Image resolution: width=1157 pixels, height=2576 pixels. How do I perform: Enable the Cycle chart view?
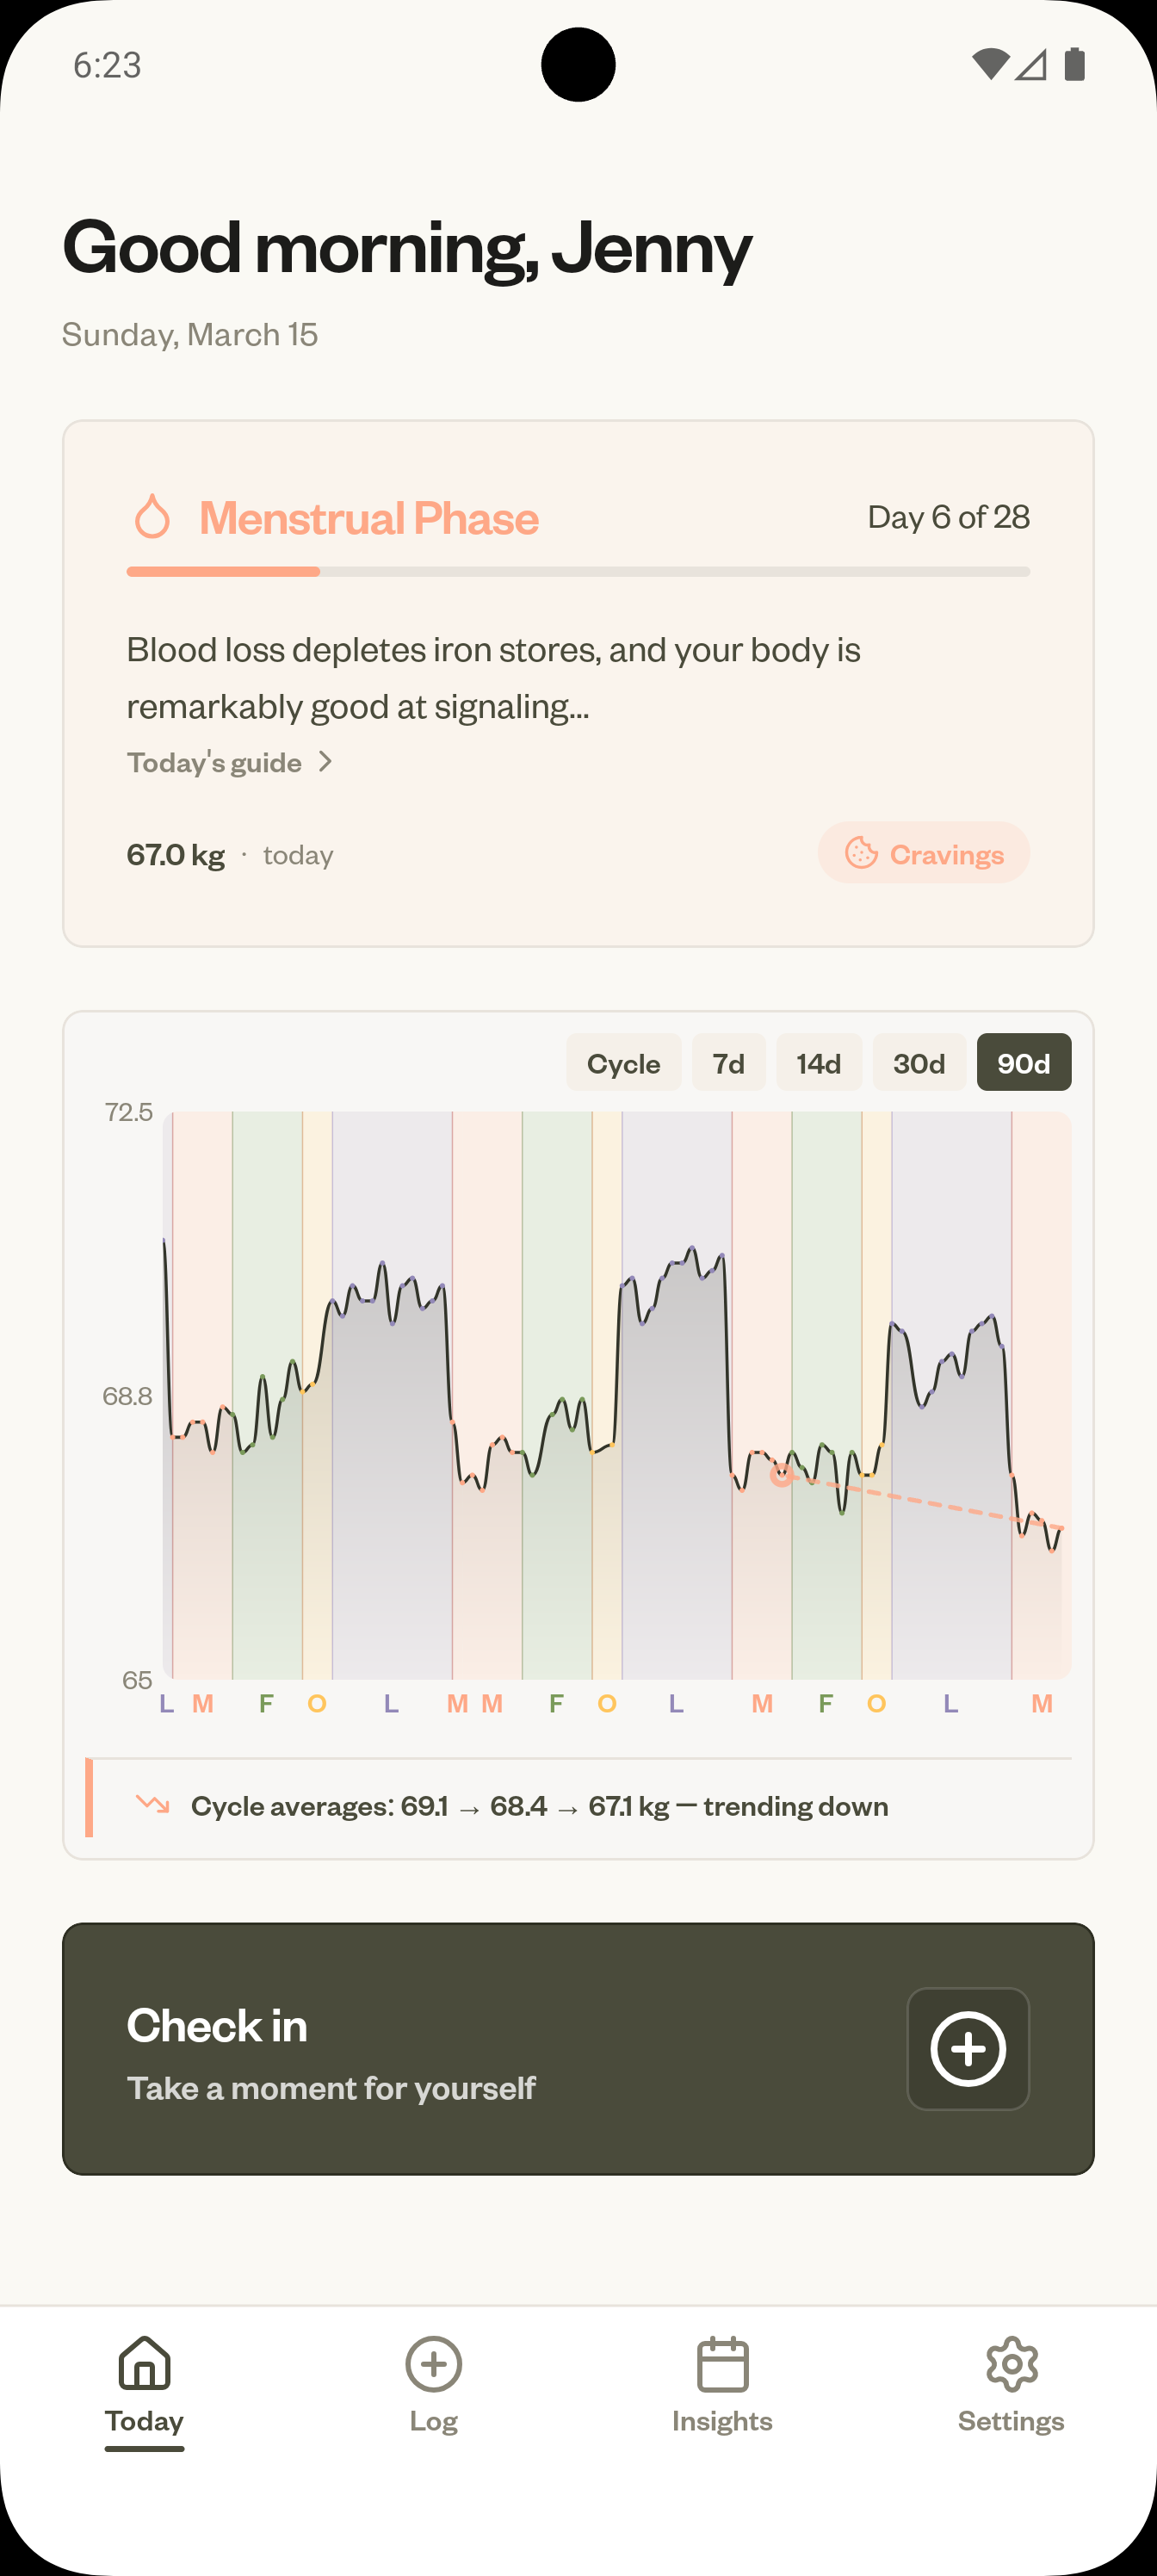(x=623, y=1062)
